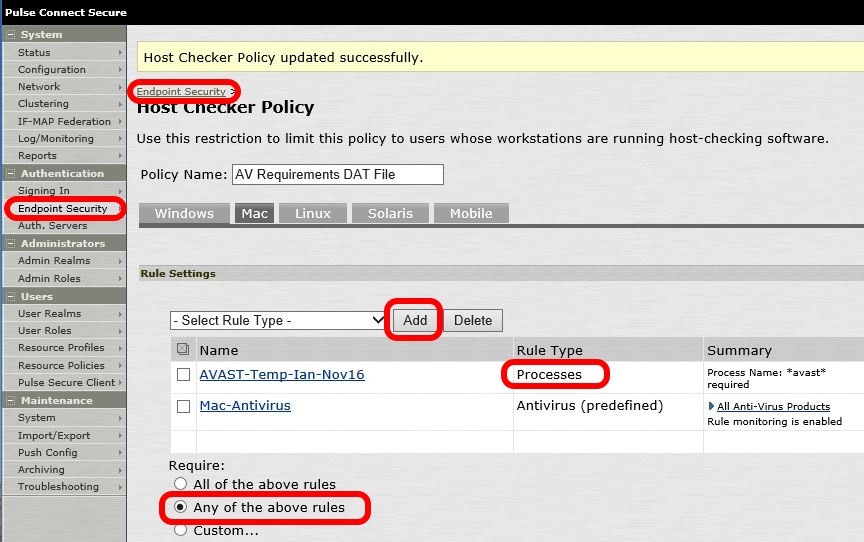Screen dimensions: 864x542
Task: Collapse the Users section minus icon
Action: (x=10, y=296)
